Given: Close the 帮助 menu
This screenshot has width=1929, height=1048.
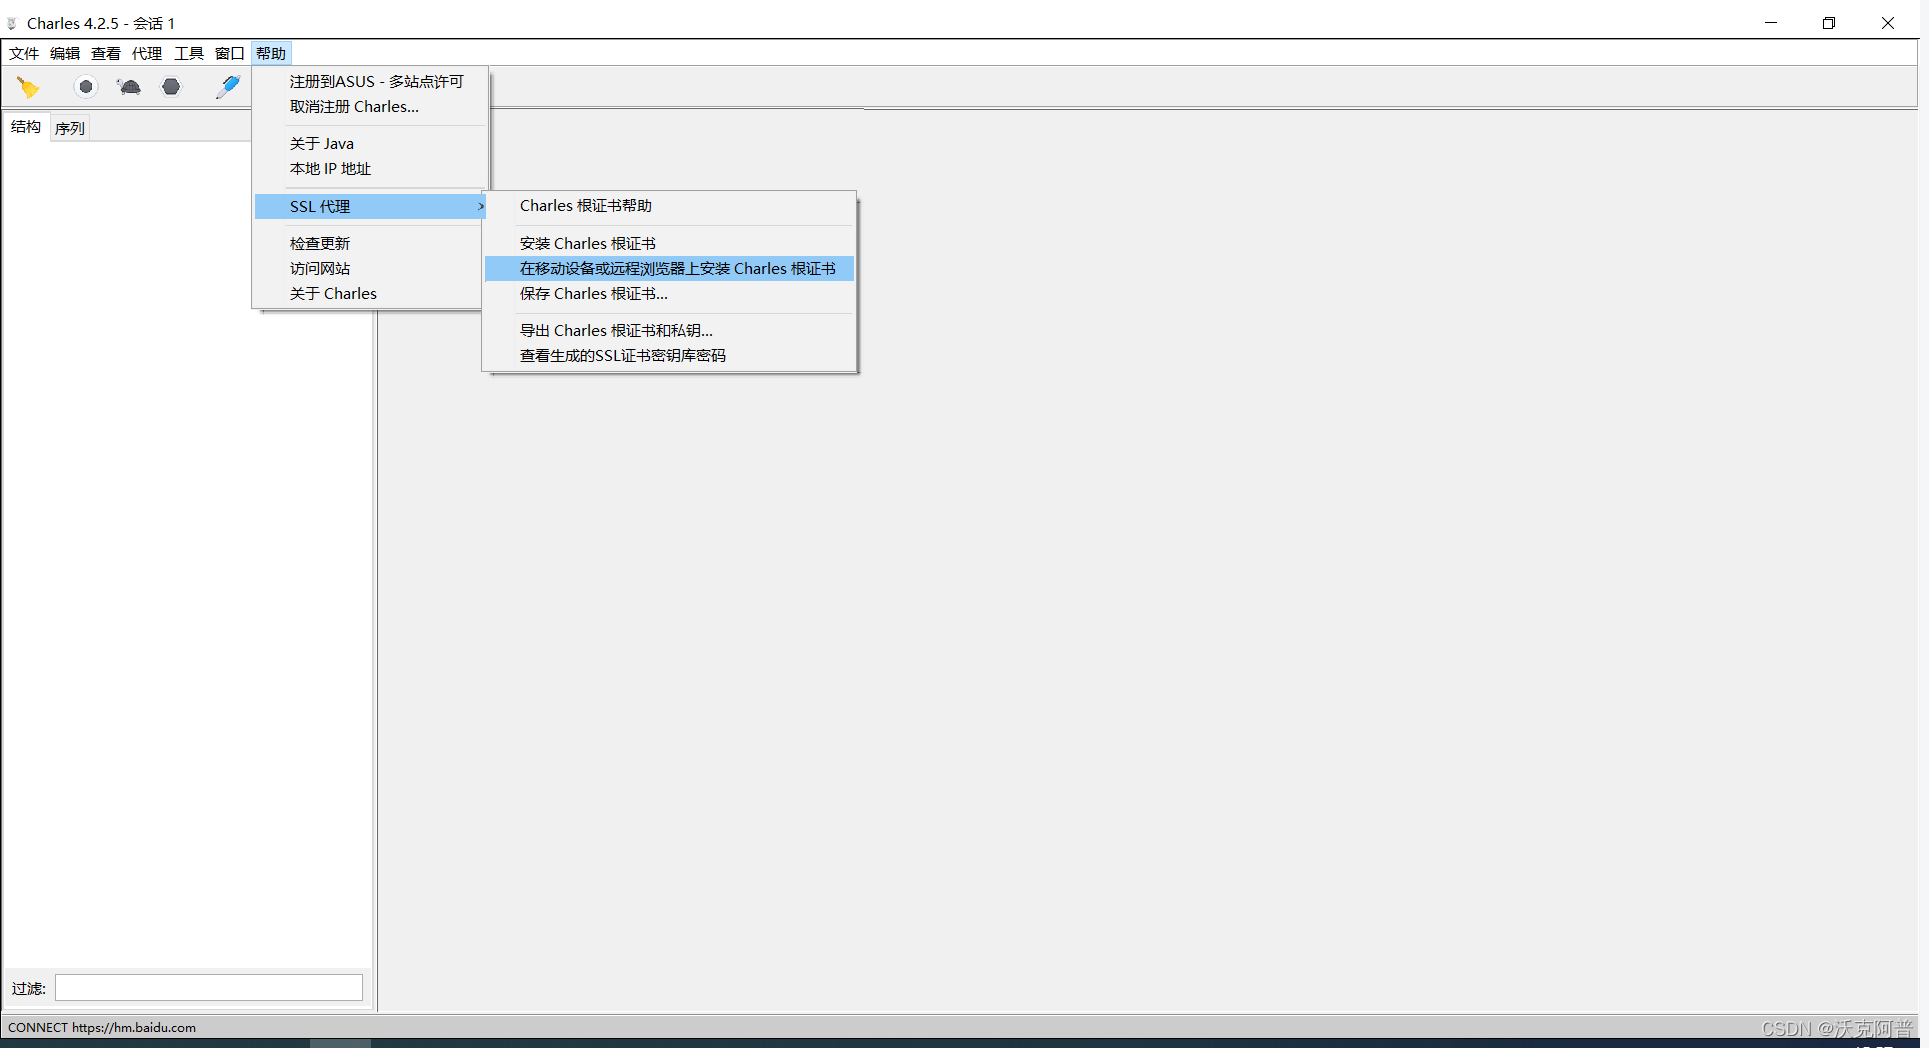Looking at the screenshot, I should 271,53.
